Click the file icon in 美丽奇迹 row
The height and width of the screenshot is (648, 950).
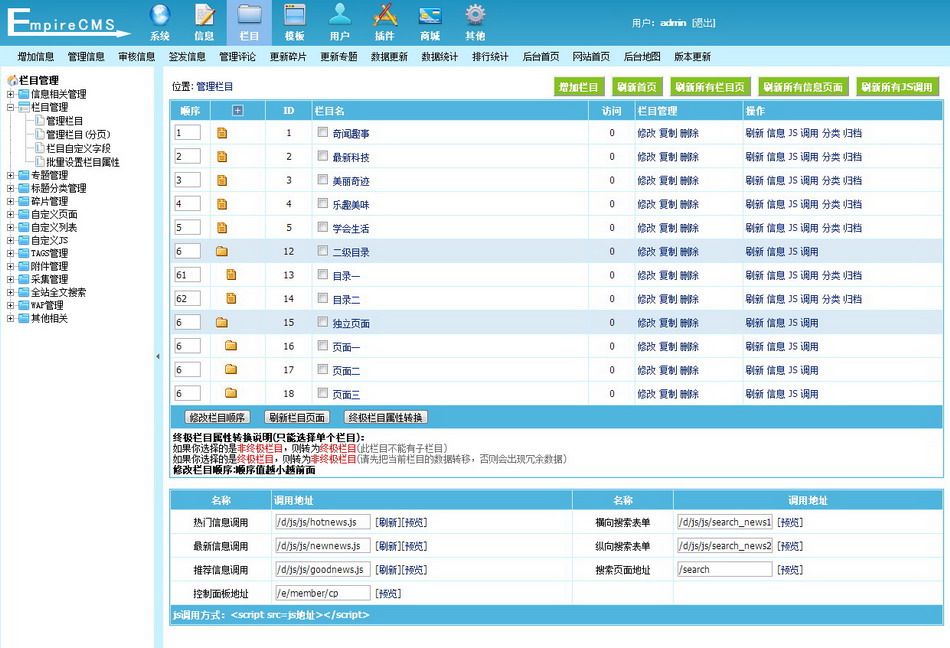(222, 180)
